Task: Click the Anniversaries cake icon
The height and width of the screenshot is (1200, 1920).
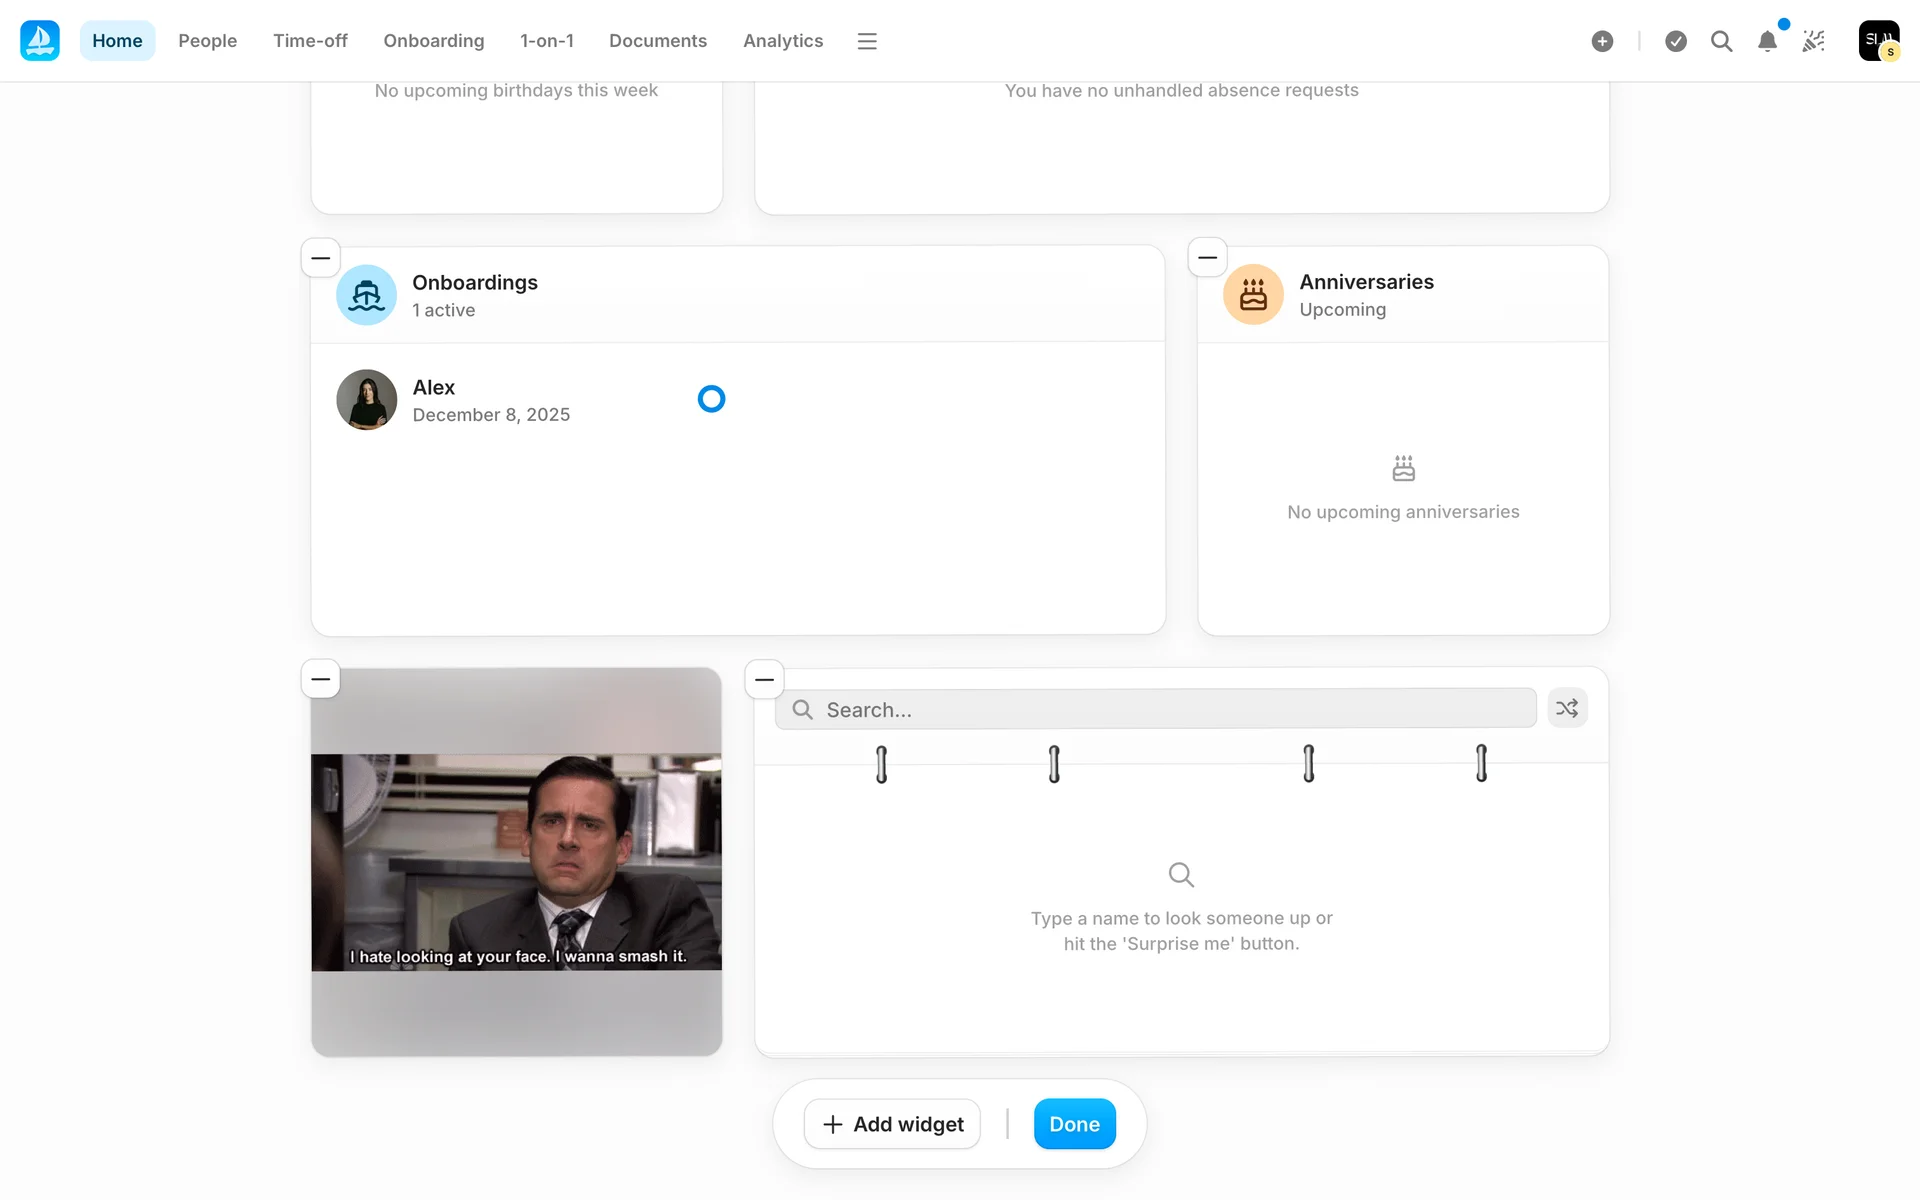Action: (x=1253, y=294)
